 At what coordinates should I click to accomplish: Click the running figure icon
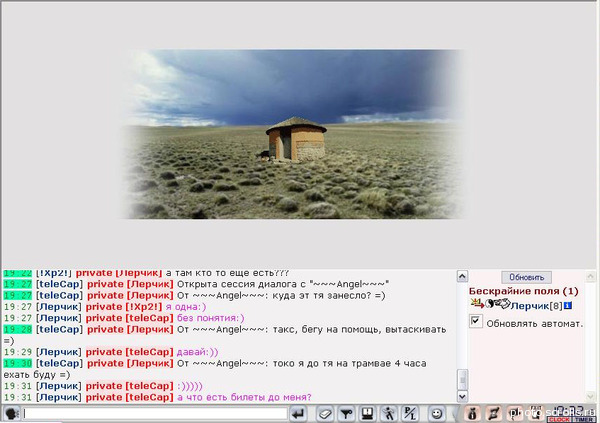tap(389, 413)
